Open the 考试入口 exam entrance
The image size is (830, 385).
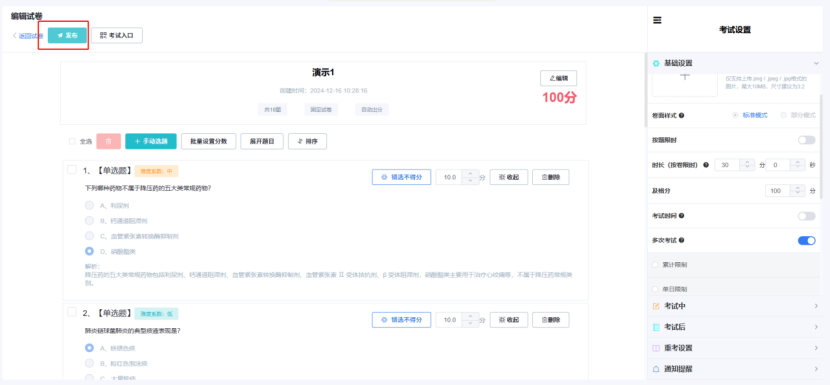[116, 35]
